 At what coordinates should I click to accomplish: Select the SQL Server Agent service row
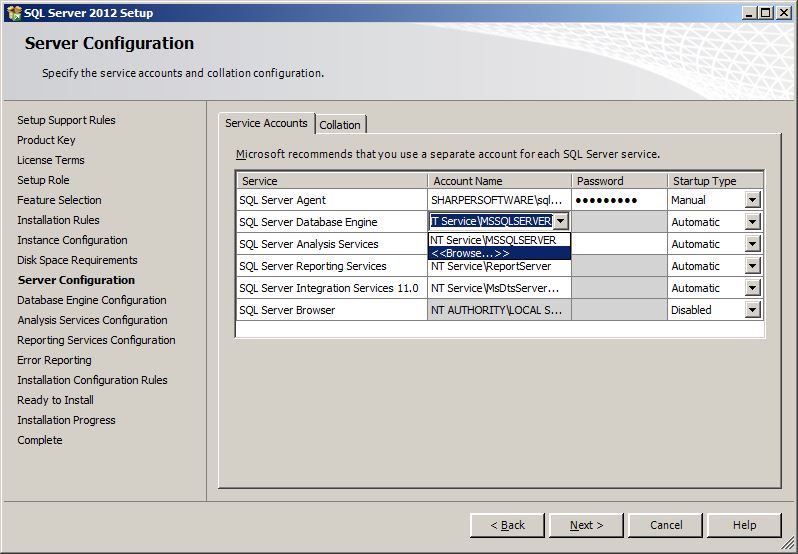point(332,200)
